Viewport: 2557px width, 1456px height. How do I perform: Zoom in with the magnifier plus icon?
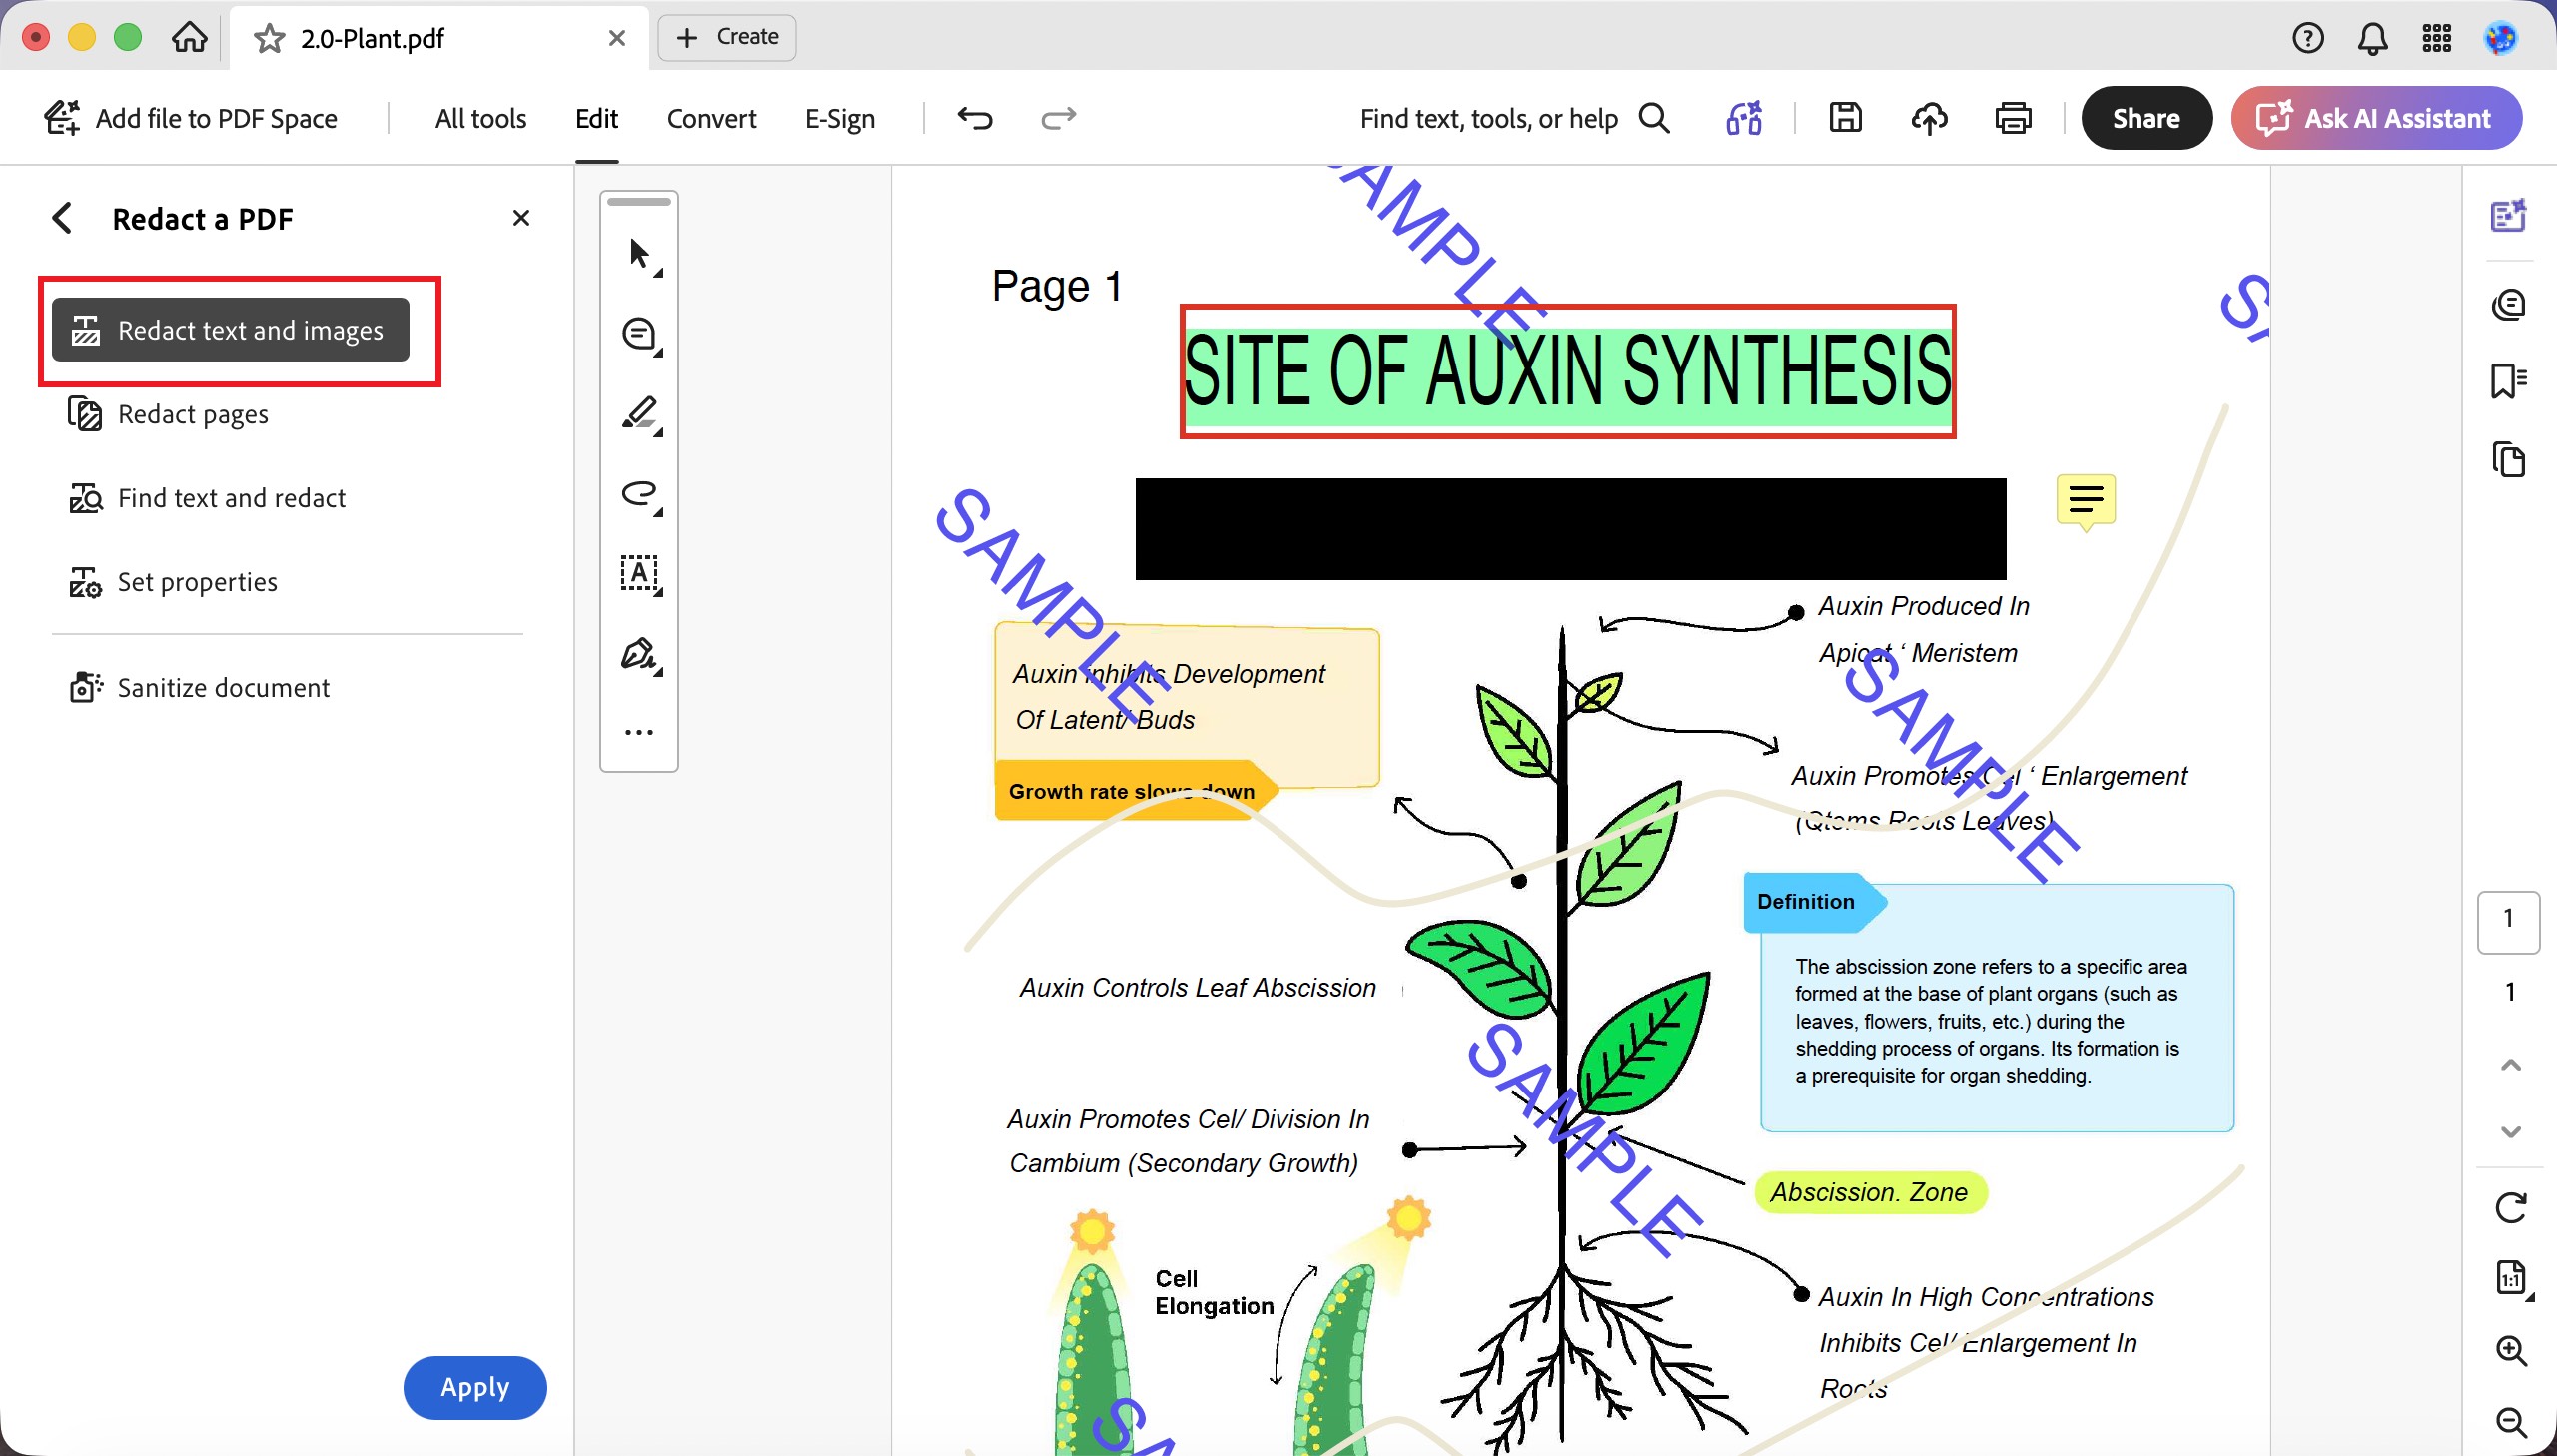(2511, 1350)
